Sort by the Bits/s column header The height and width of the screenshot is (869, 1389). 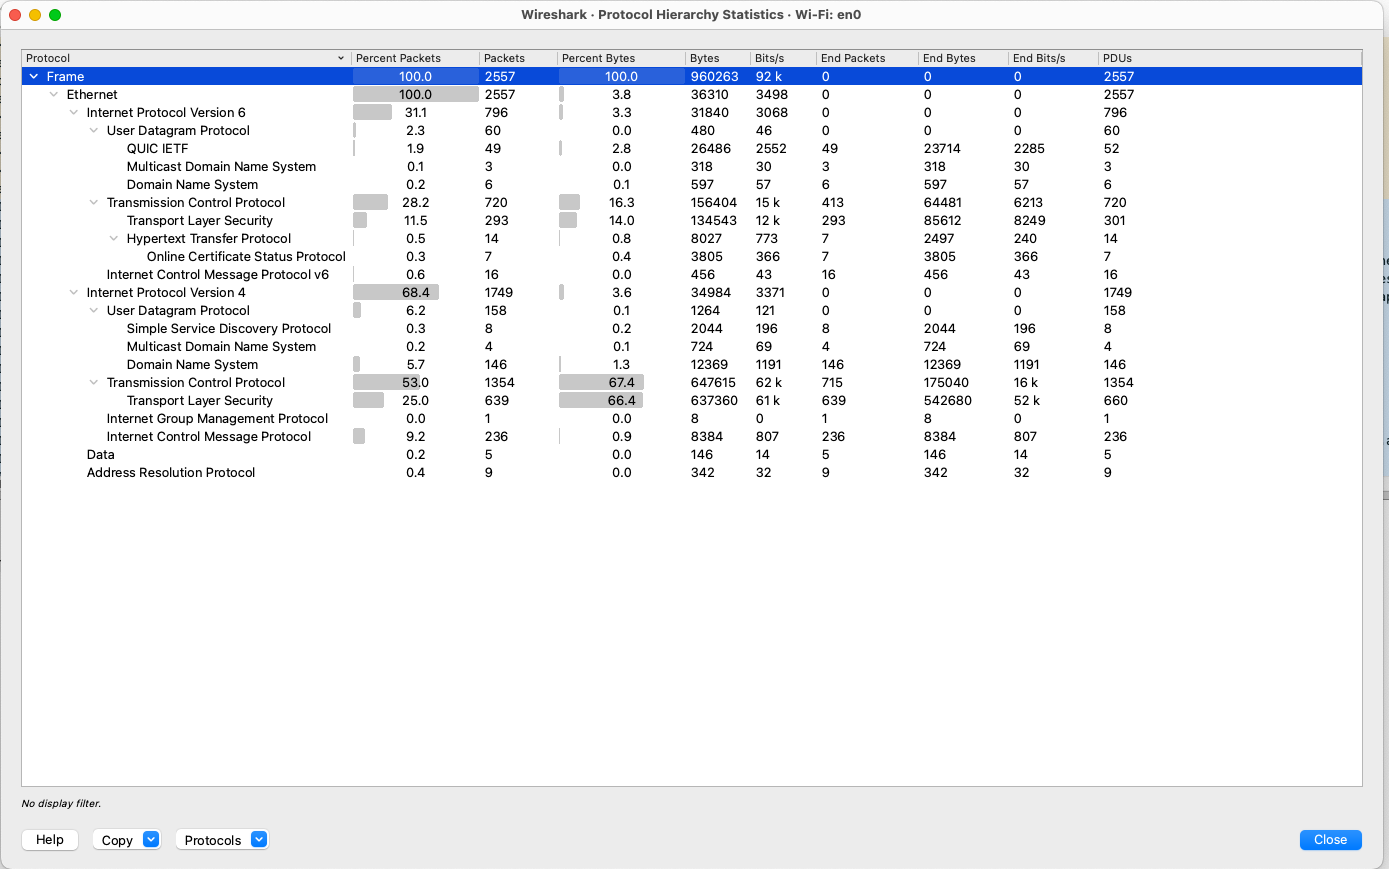point(783,58)
